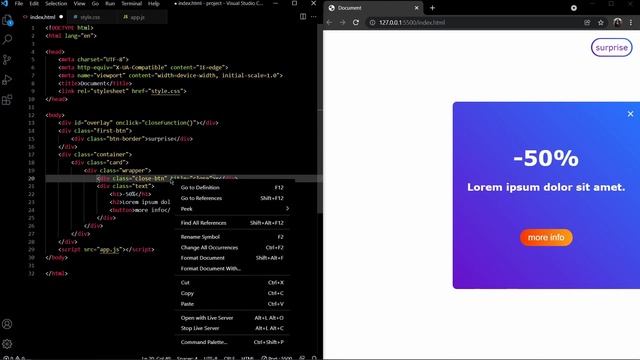View site information icon in address bar
Image resolution: width=640 pixels, height=360 pixels.
[x=372, y=22]
